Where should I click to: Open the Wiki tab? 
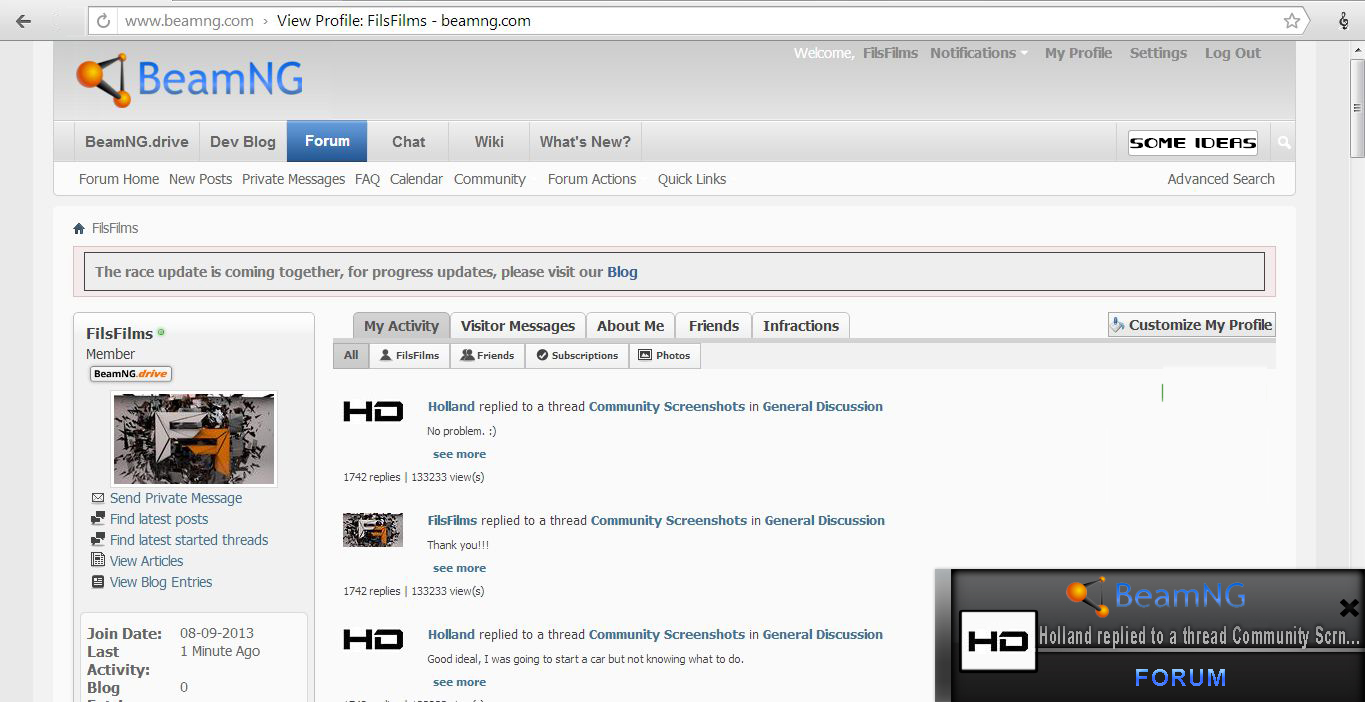click(489, 142)
